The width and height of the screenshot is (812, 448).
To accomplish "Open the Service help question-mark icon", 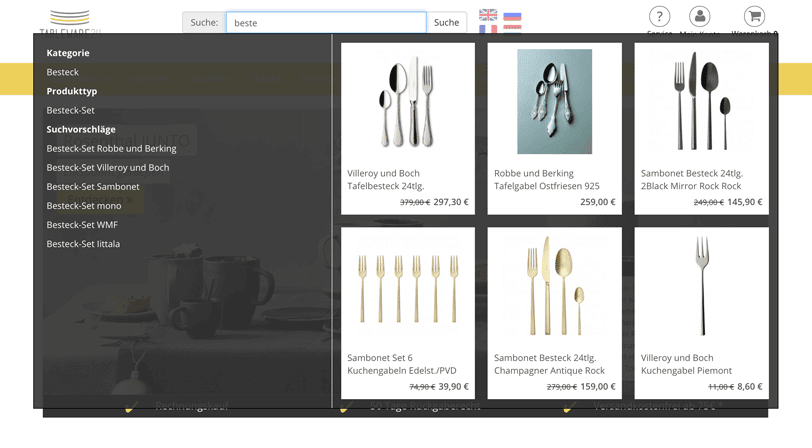I will [x=659, y=17].
